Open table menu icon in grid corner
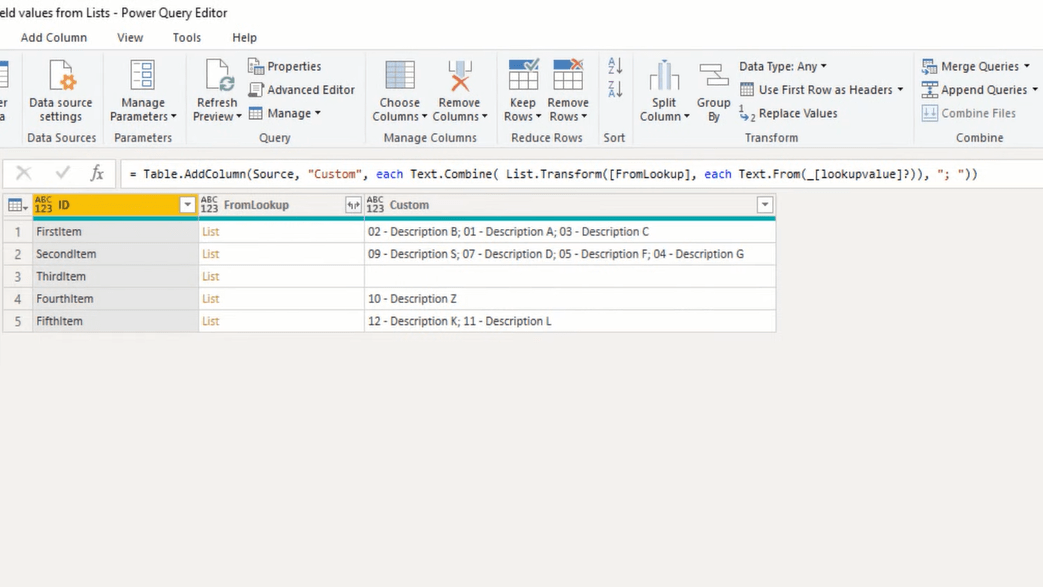Image resolution: width=1043 pixels, height=587 pixels. point(17,205)
